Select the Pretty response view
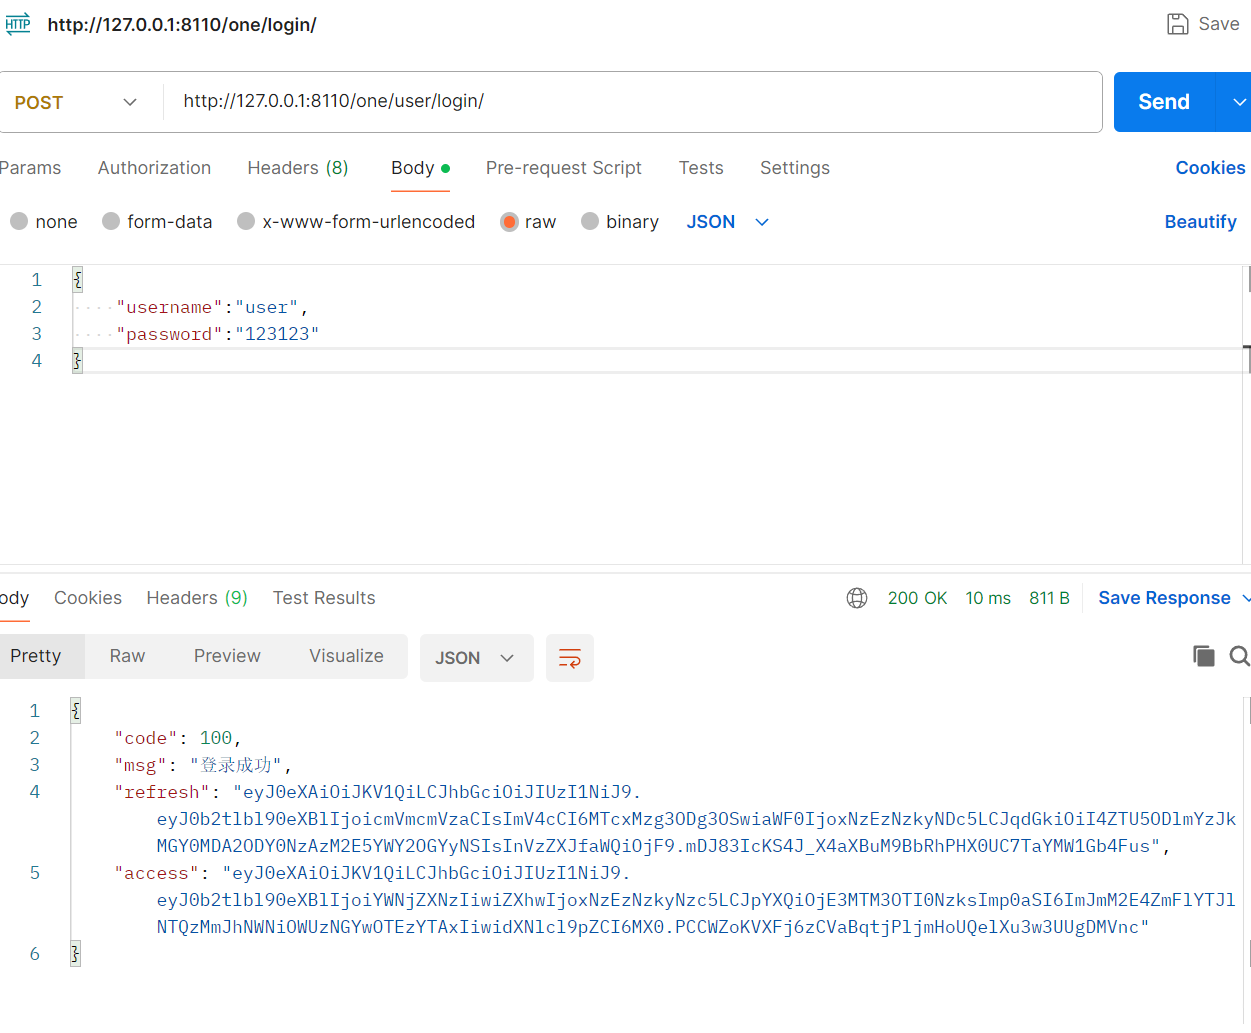 tap(36, 656)
